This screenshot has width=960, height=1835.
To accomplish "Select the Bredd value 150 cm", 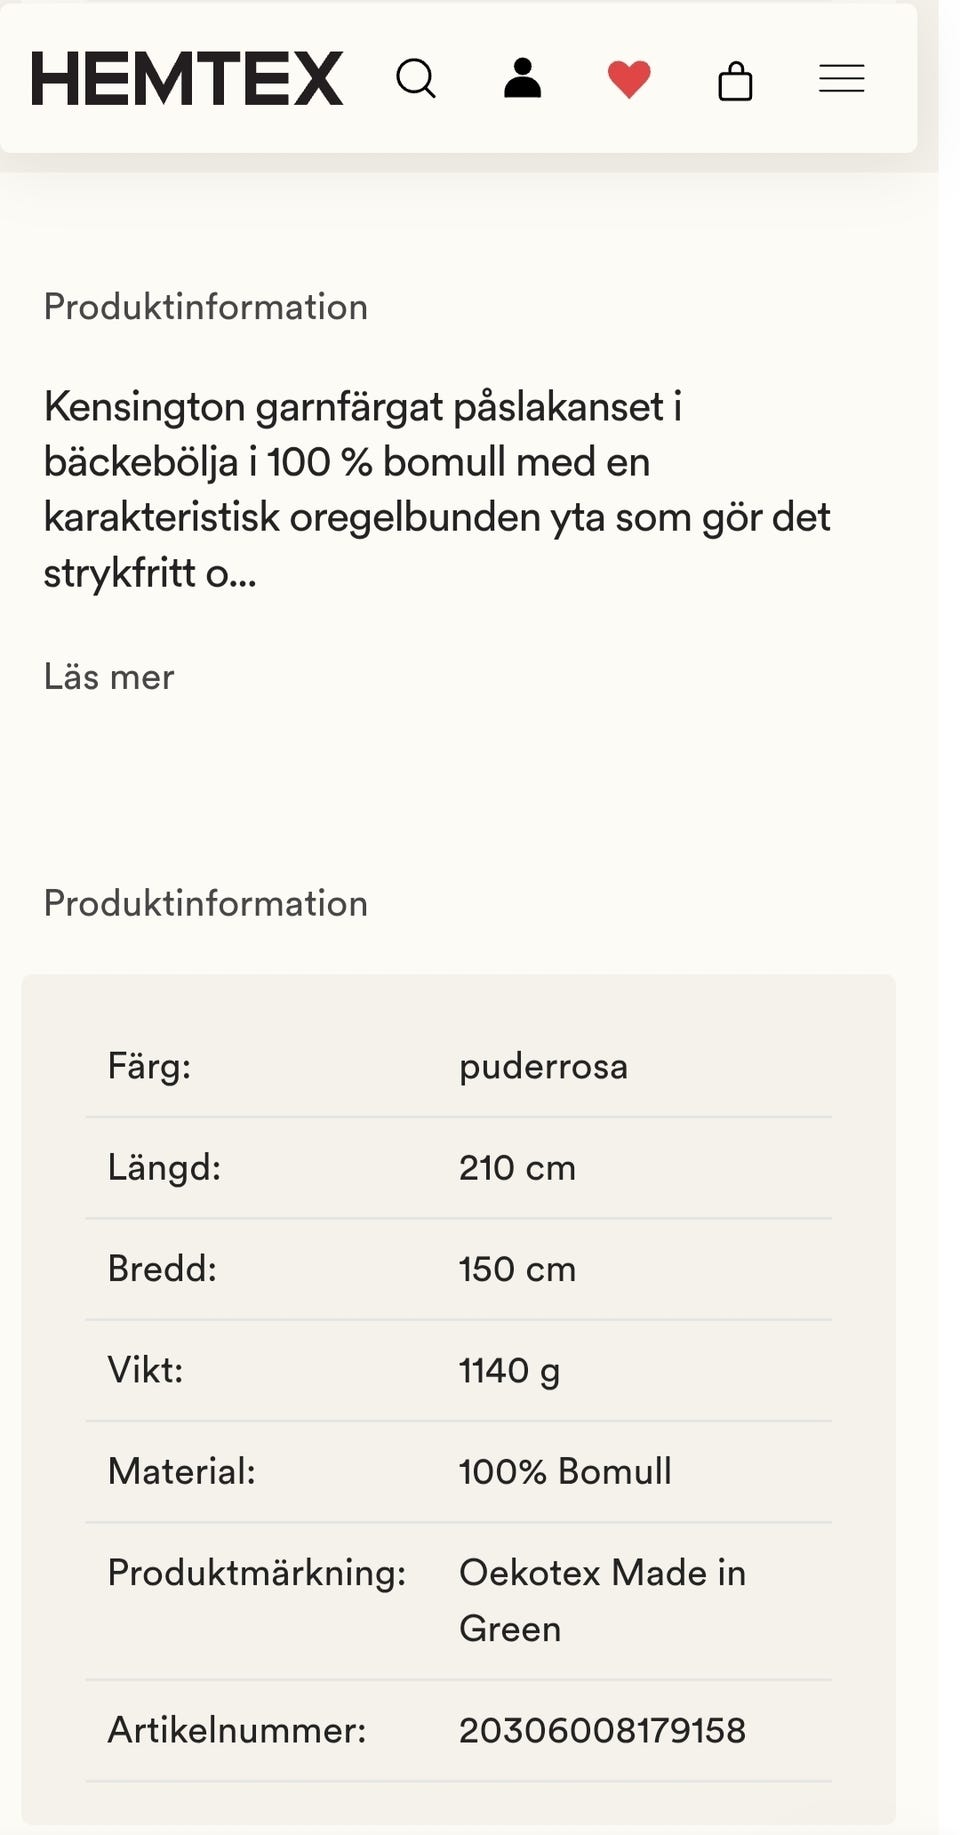I will [518, 1269].
